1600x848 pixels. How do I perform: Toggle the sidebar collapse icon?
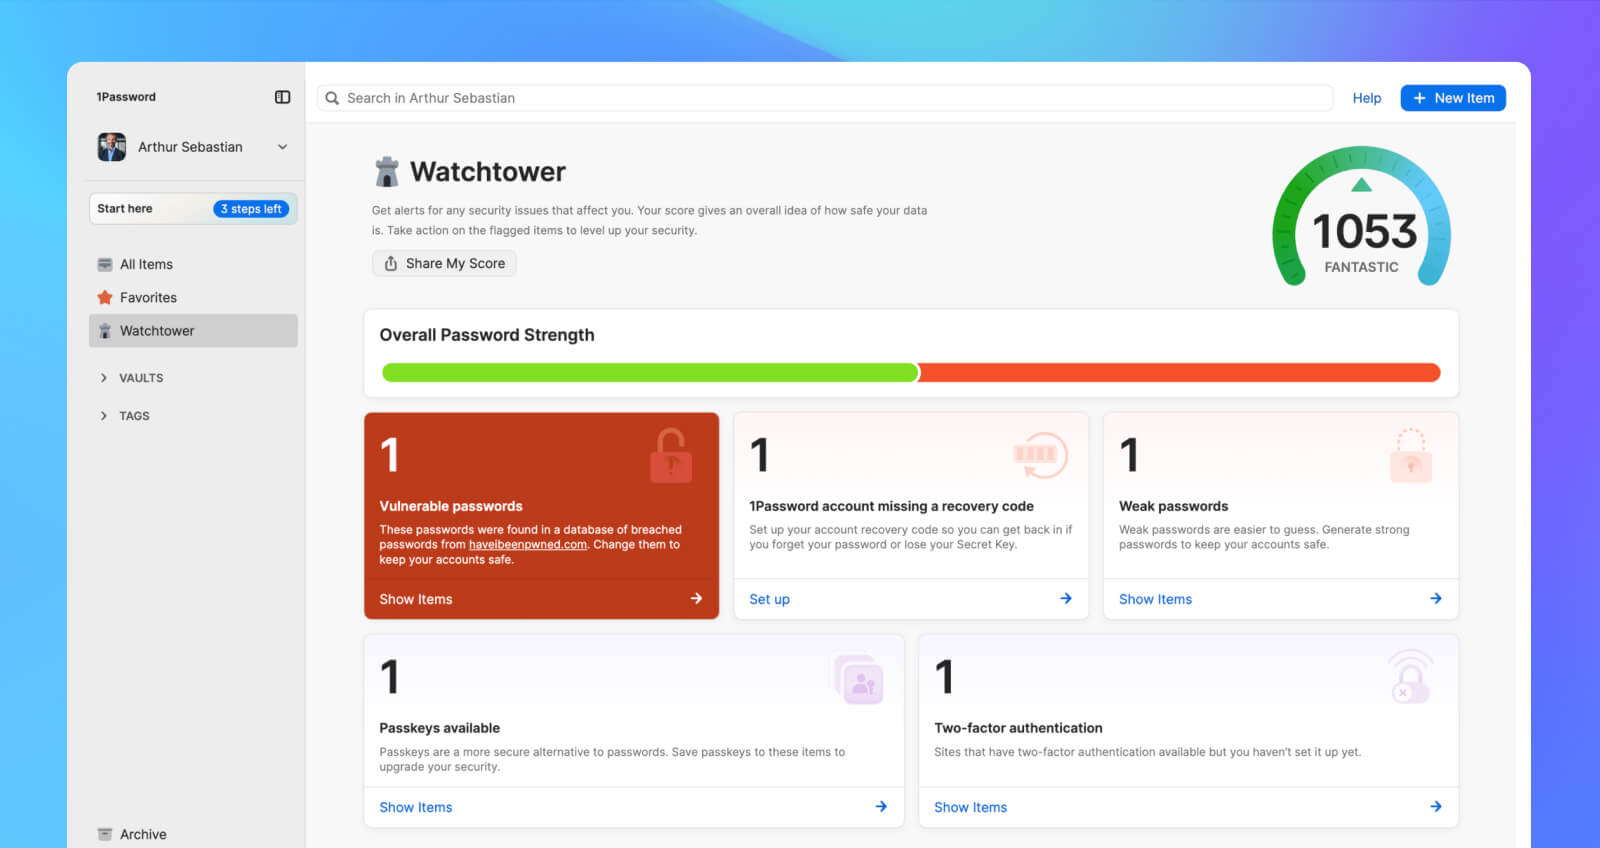point(282,97)
